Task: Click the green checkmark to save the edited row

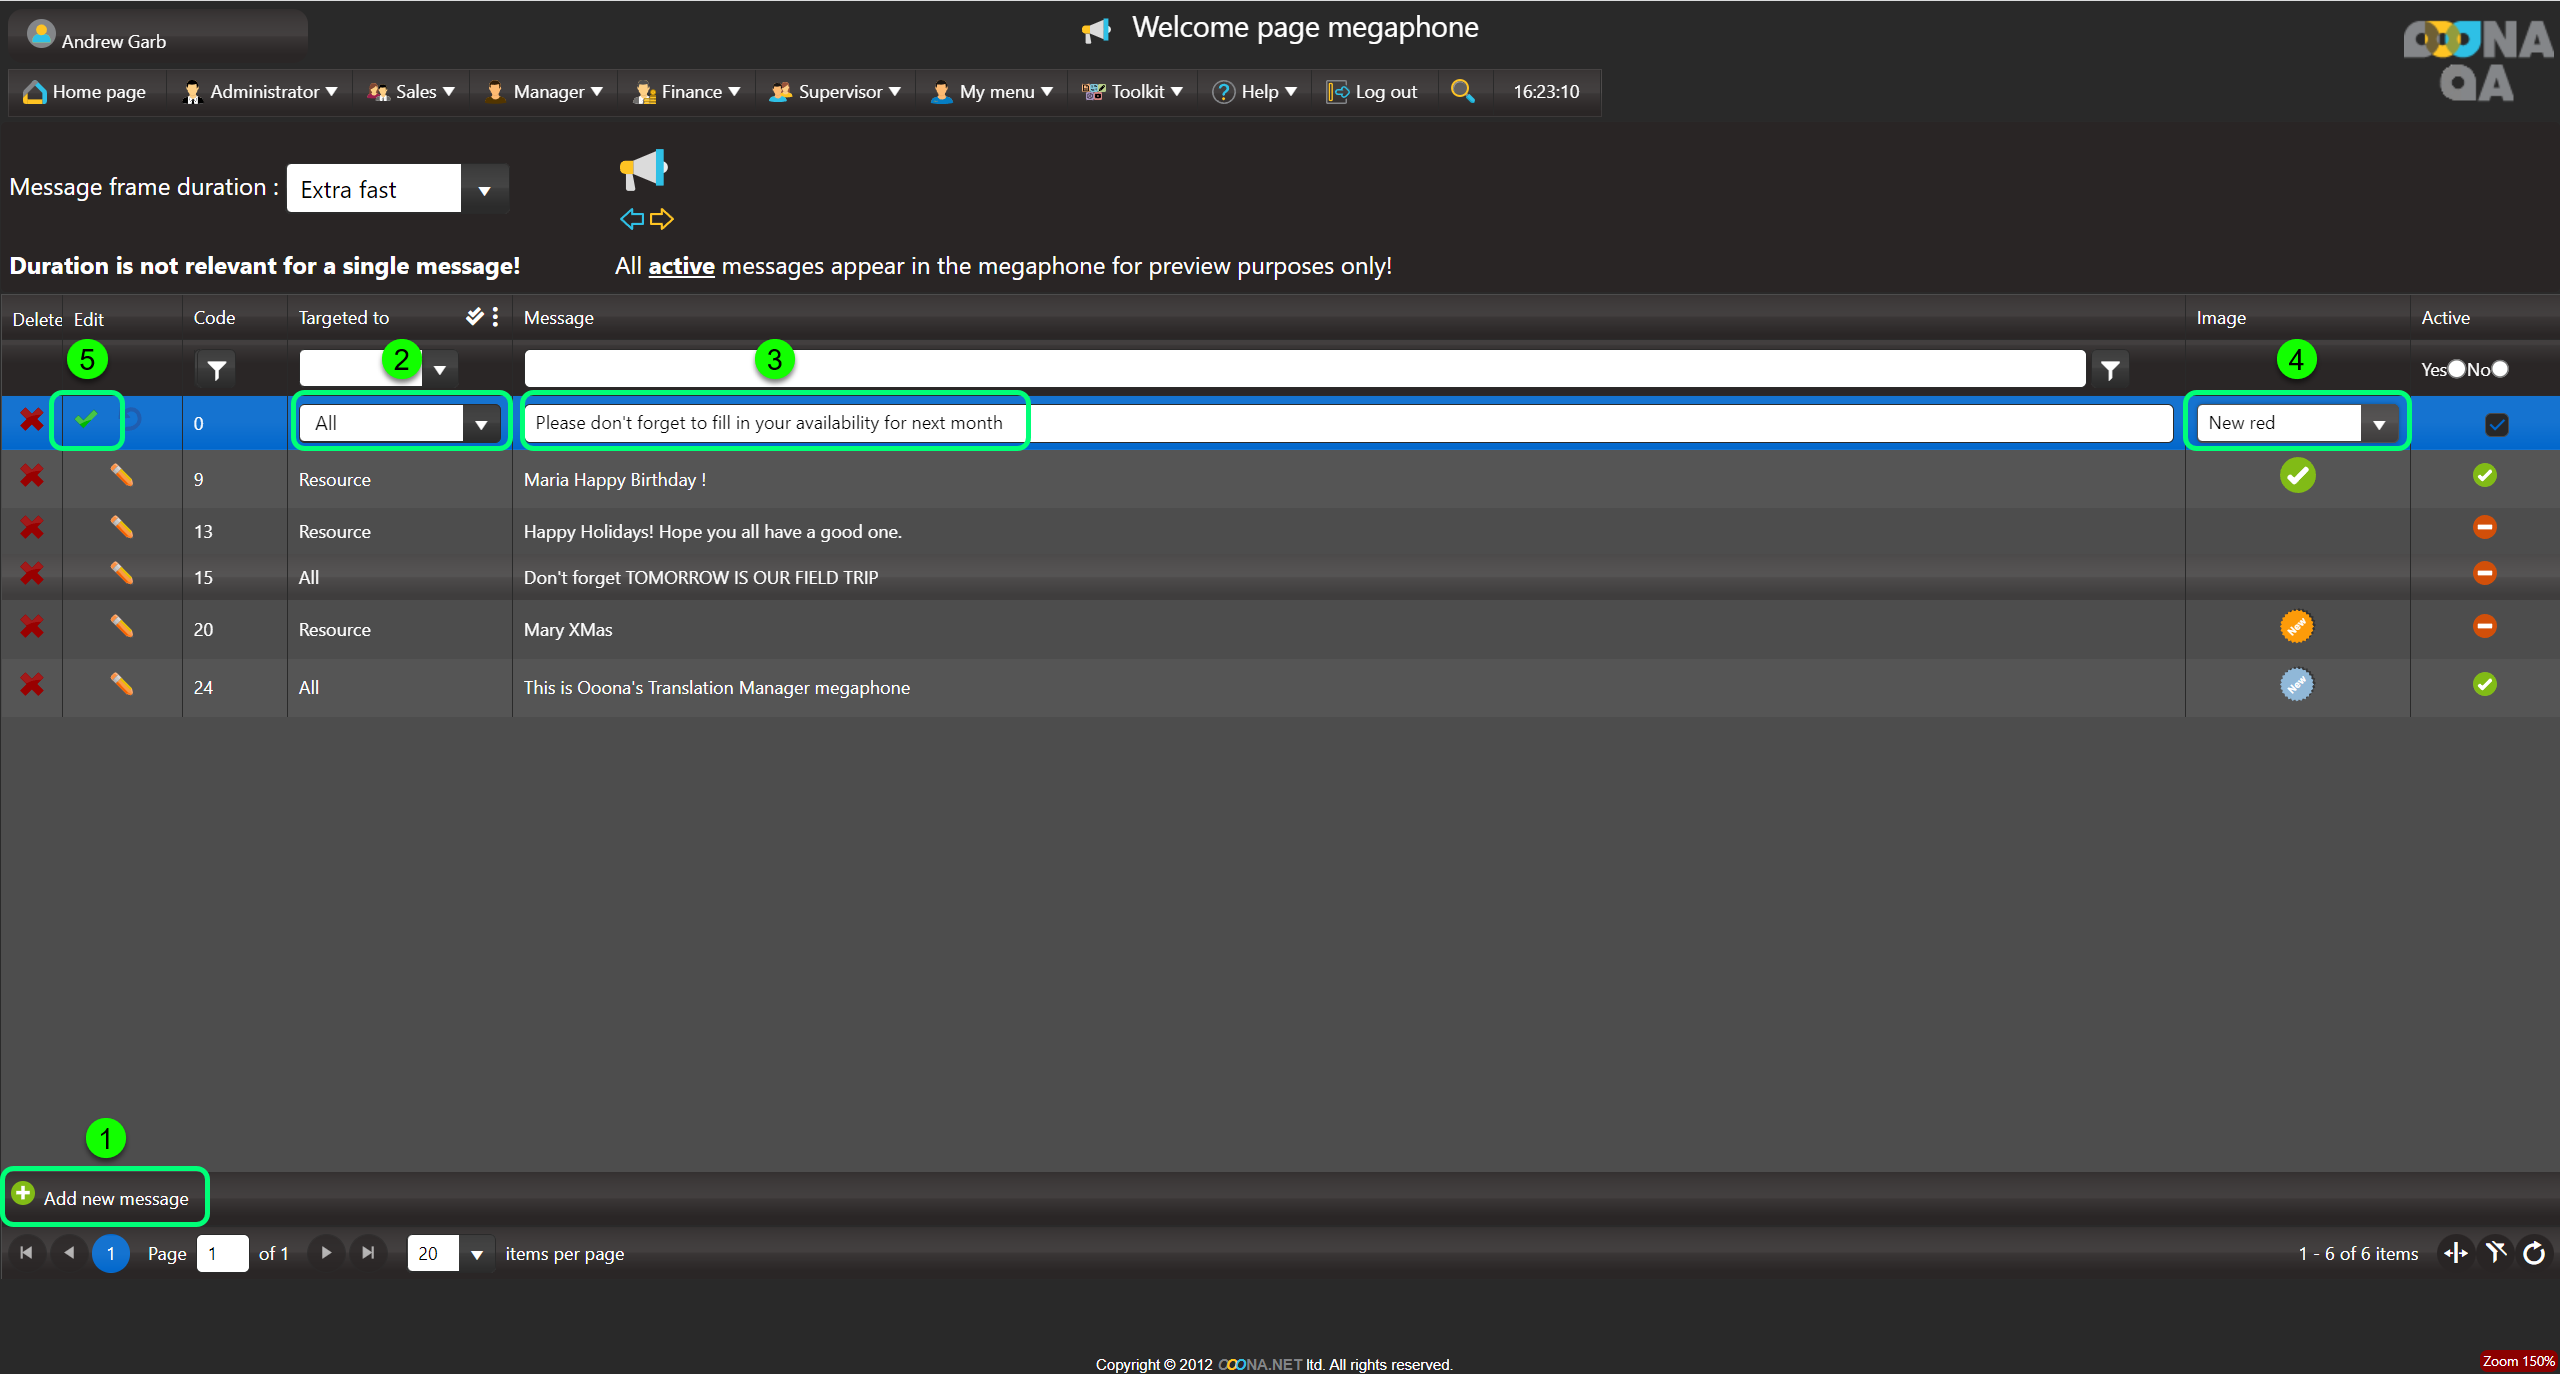Action: [87, 420]
